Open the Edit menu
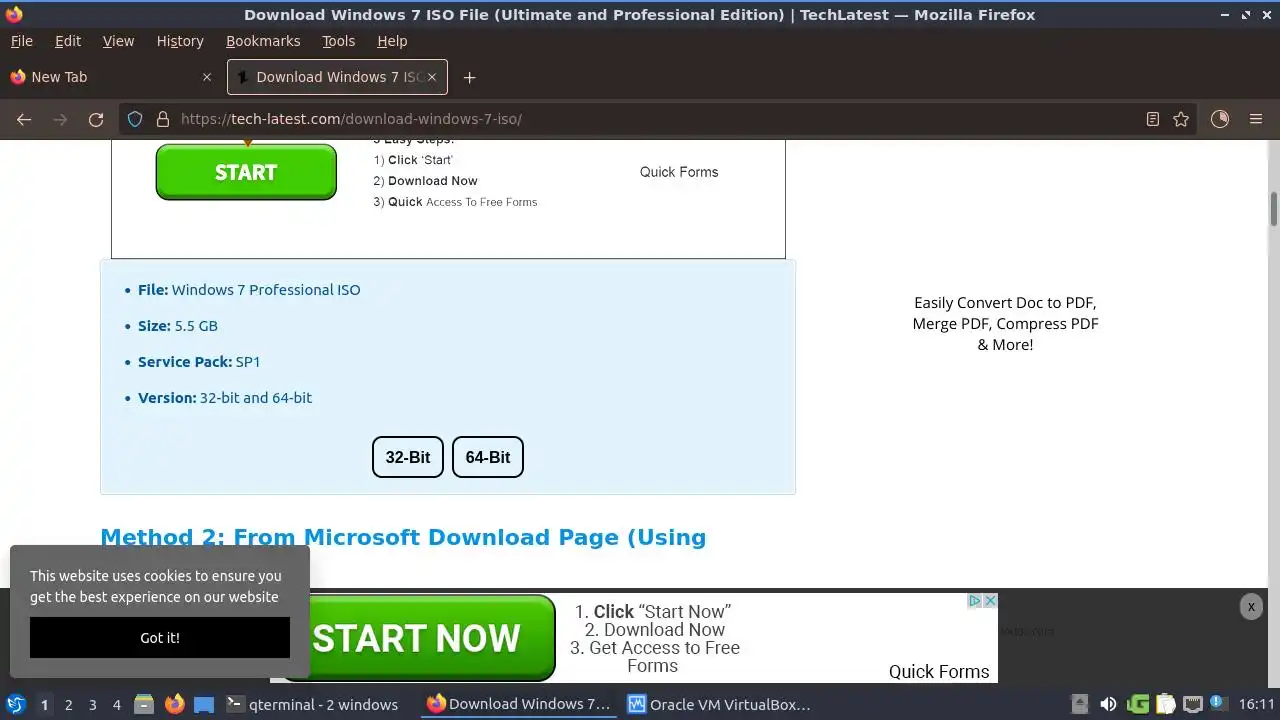Viewport: 1280px width, 720px height. pos(68,41)
